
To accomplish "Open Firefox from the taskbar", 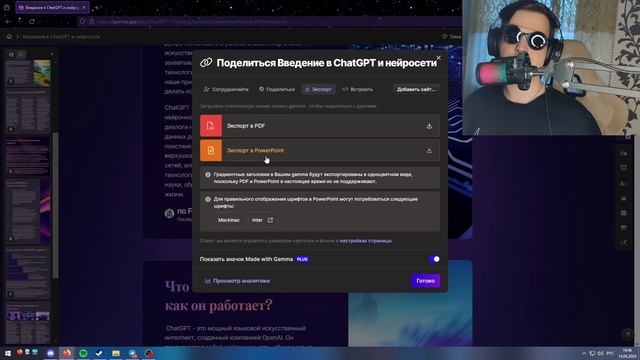I will [x=67, y=353].
